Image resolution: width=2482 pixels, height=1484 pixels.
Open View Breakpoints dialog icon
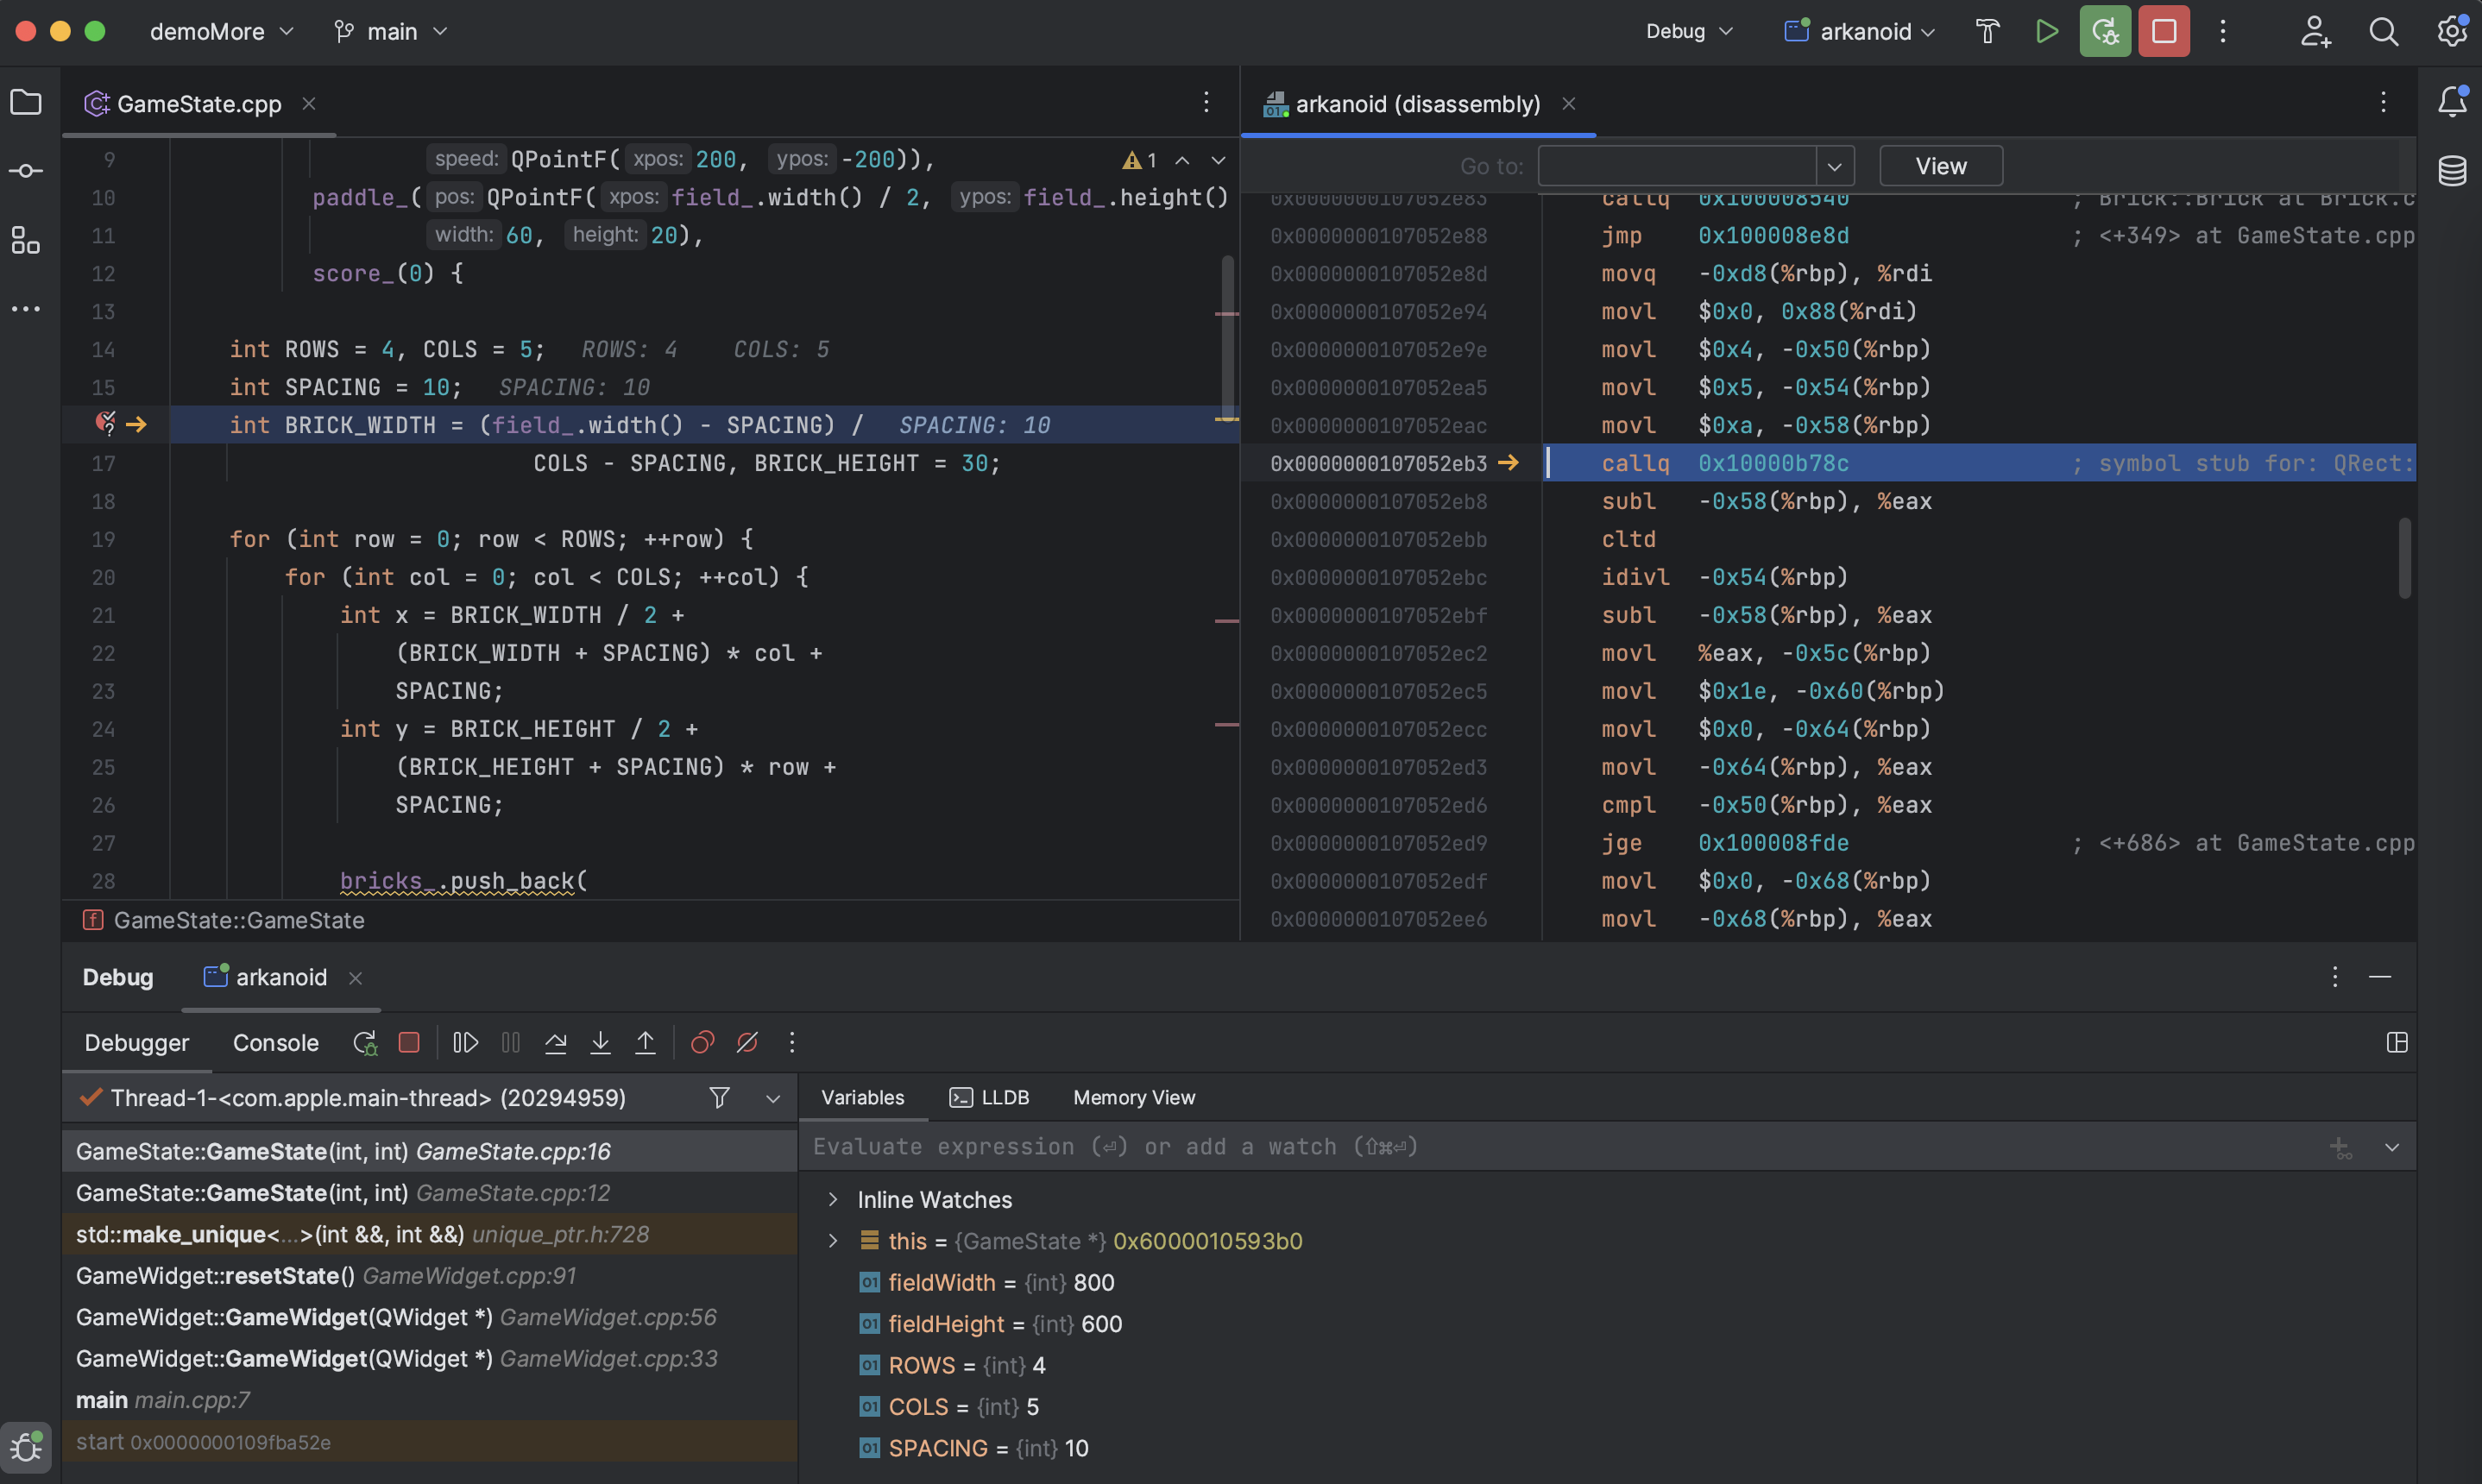point(702,1043)
